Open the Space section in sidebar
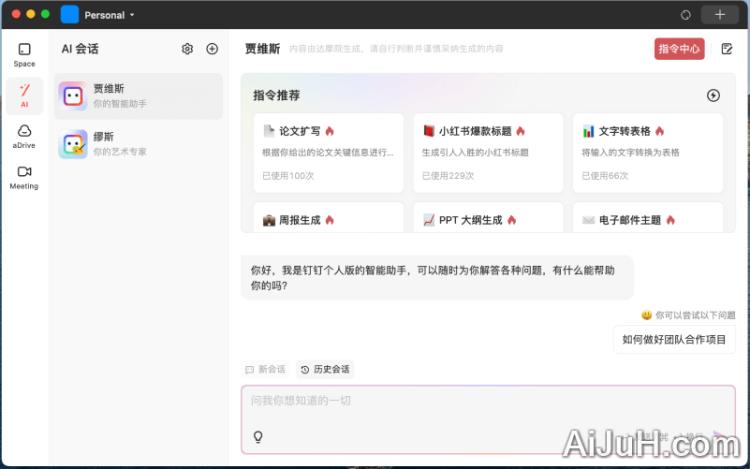This screenshot has width=750, height=469. point(24,54)
